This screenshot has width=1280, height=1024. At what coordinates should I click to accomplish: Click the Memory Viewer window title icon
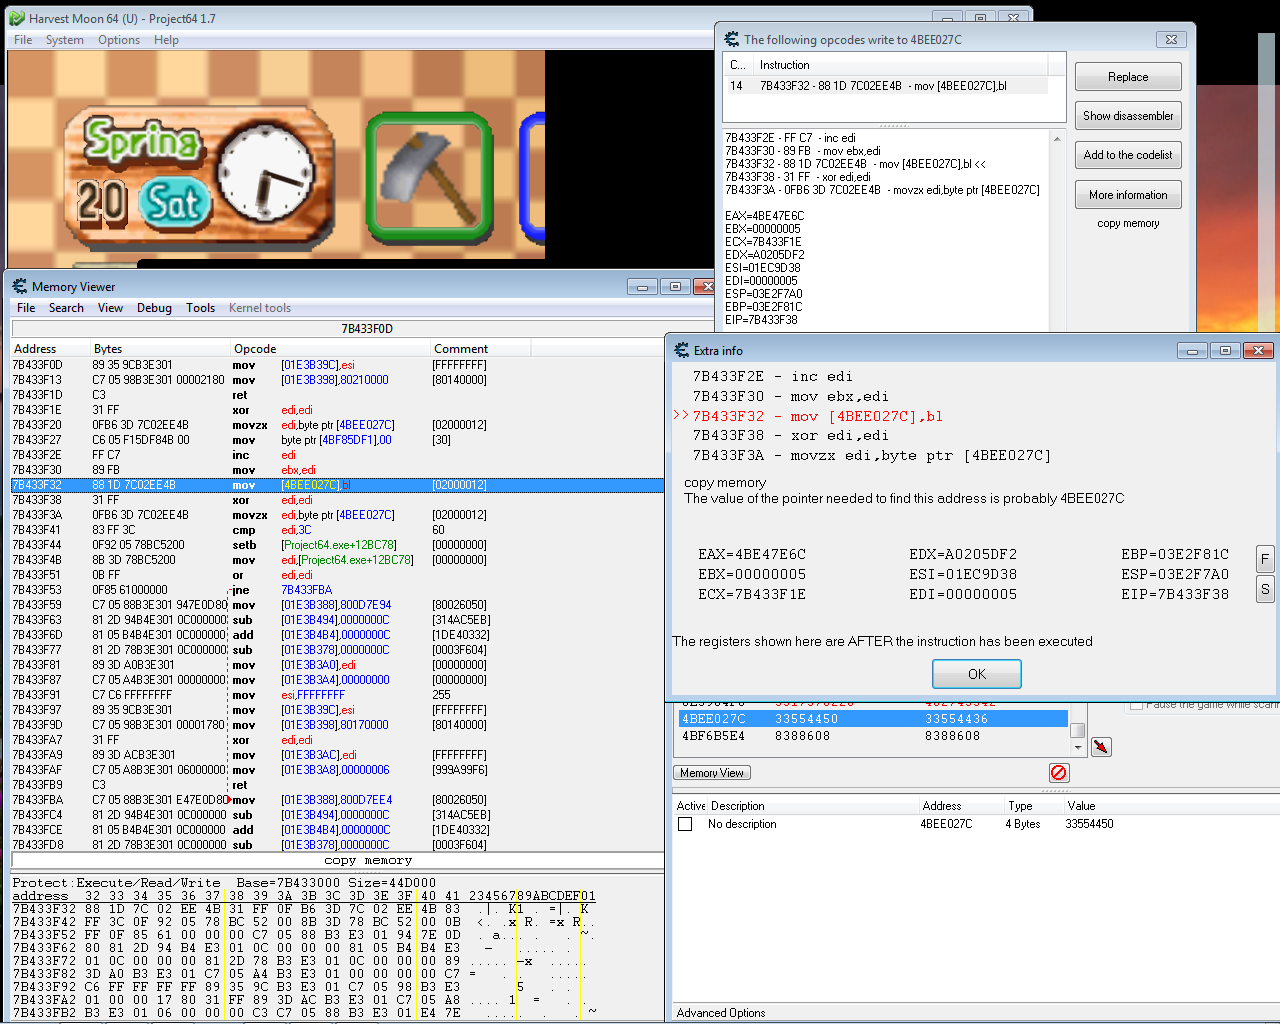[19, 287]
